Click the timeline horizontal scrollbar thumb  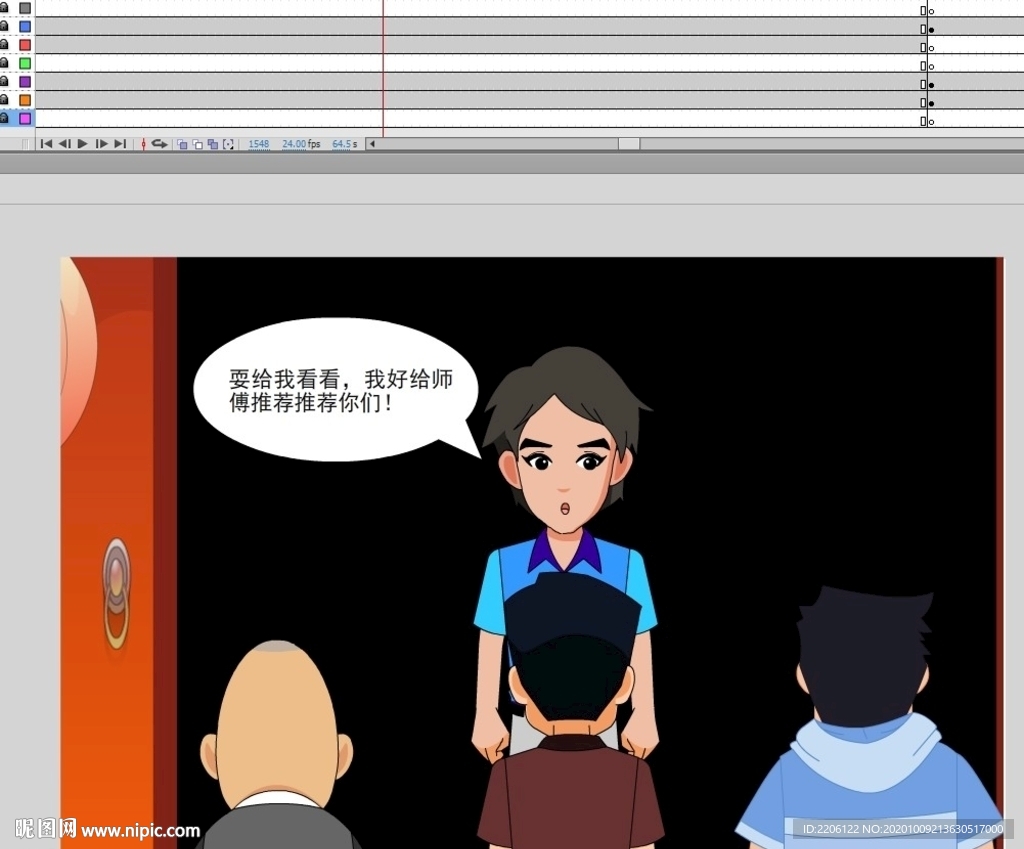coord(629,144)
